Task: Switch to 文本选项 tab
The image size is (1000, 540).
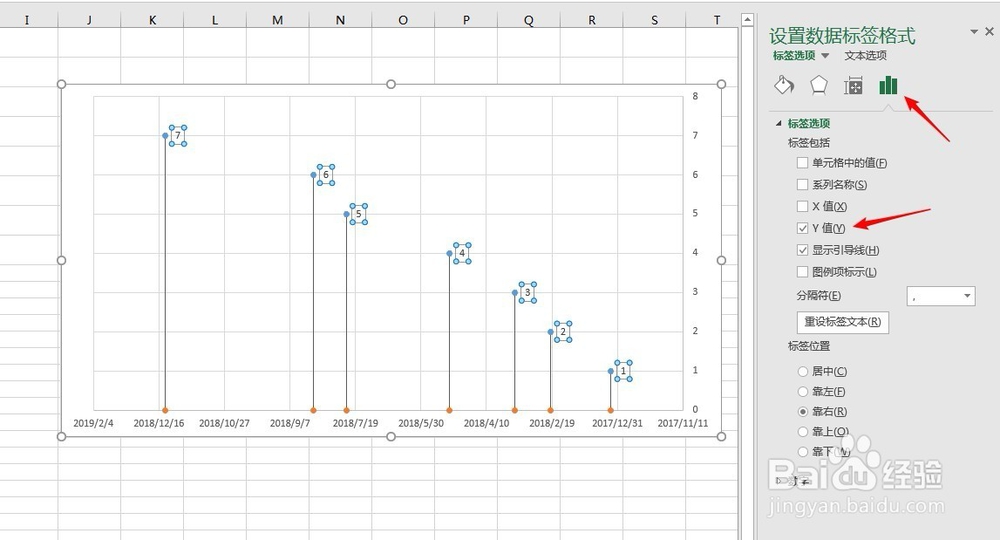Action: pos(865,55)
